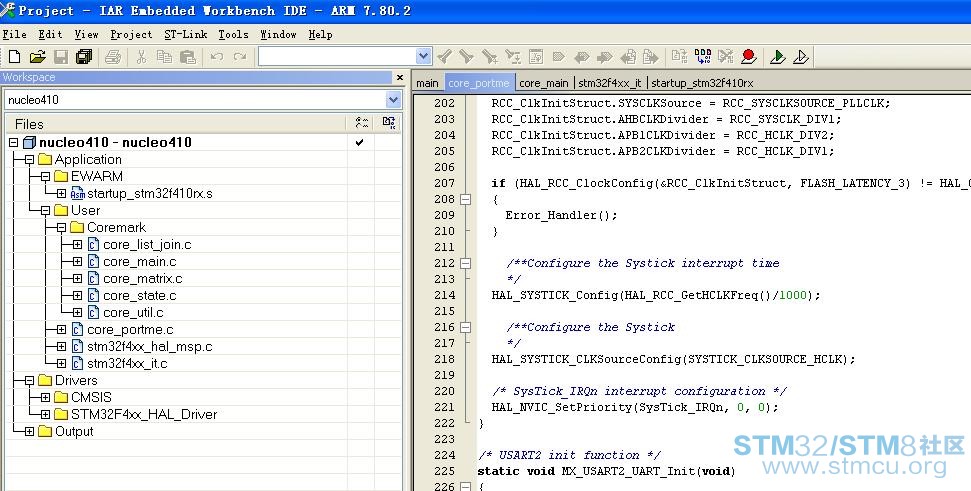Select core_list_join.c in the tree
Screen dimensions: 971x491
tap(147, 245)
